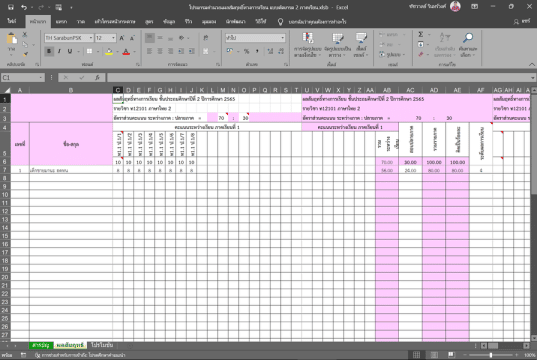Toggle Top Align for cell
Viewport: 537px width, 360px height.
(x=149, y=38)
